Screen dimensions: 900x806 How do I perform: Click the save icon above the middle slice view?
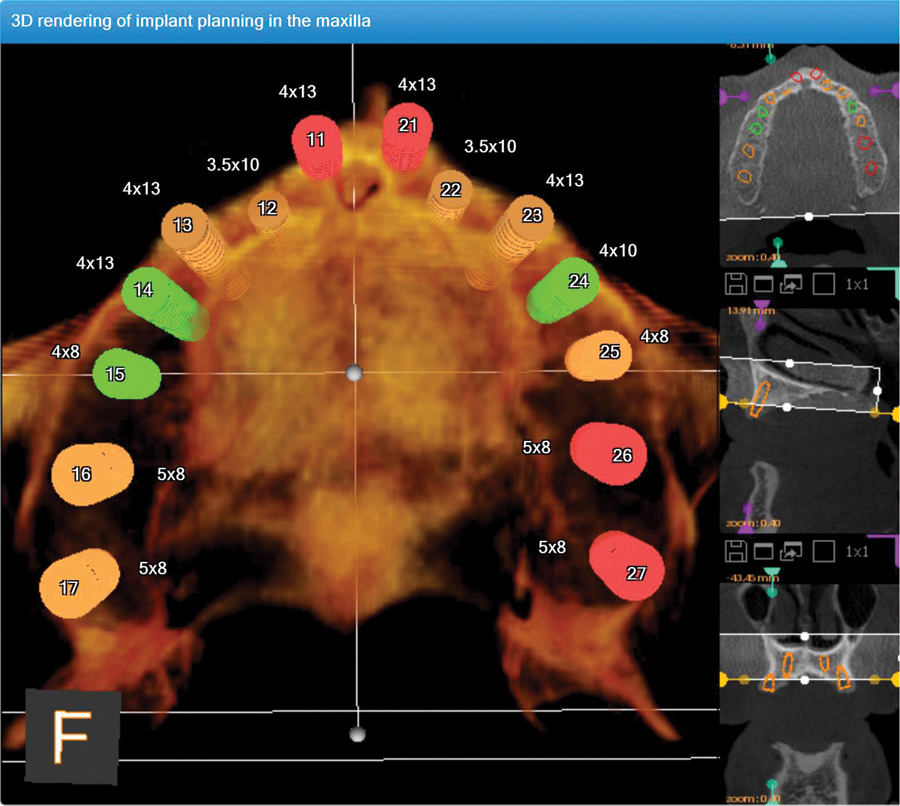[x=735, y=284]
